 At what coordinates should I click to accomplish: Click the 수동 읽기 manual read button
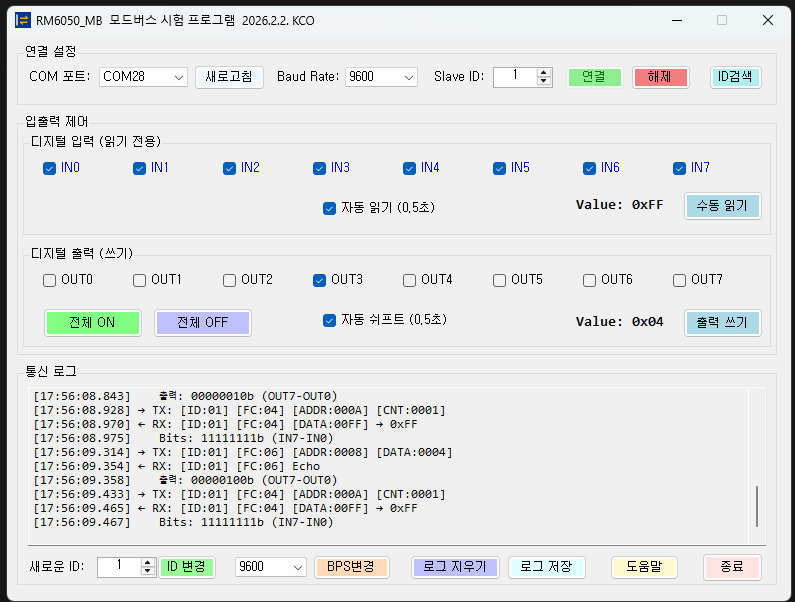(x=722, y=206)
